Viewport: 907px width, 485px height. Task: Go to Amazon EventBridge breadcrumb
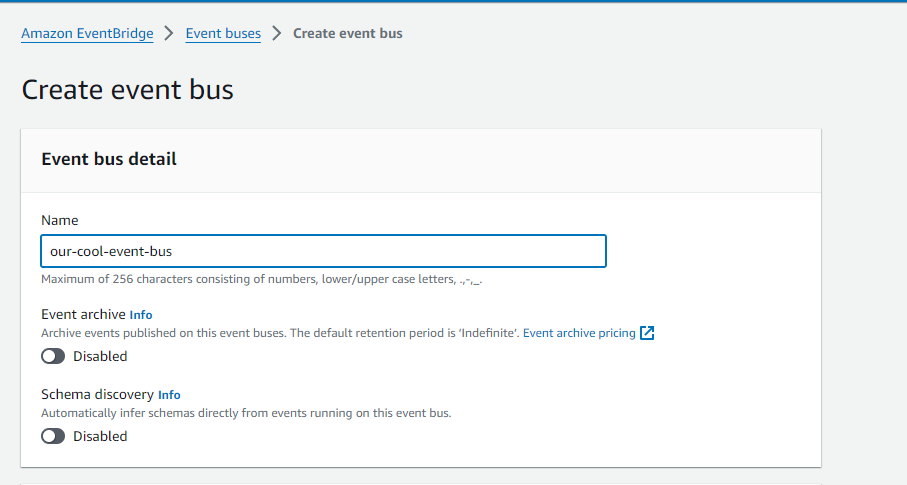87,34
